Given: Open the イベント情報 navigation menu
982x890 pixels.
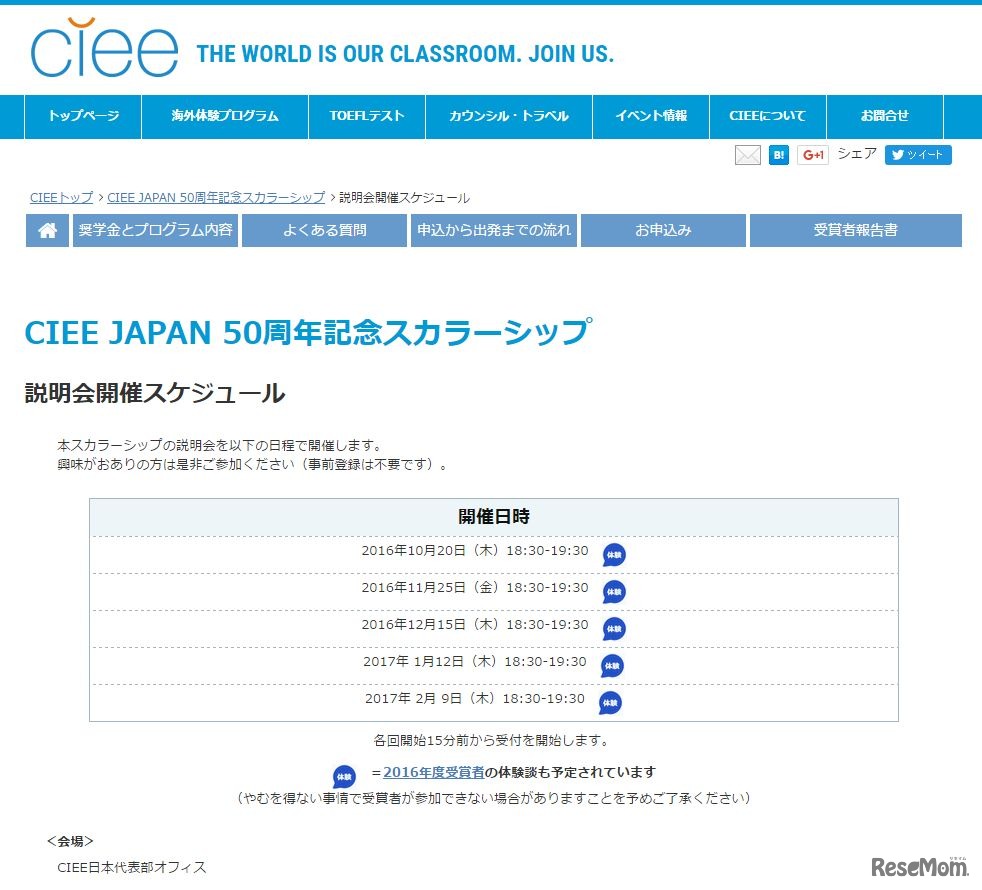Looking at the screenshot, I should (651, 116).
